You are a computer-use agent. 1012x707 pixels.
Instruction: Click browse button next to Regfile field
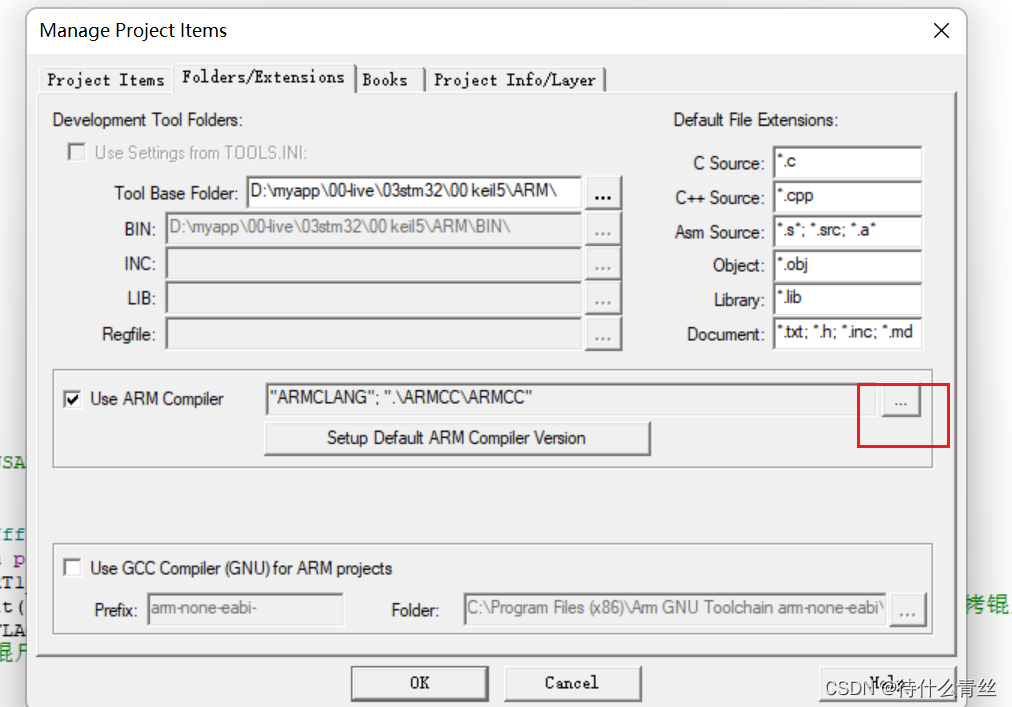pyautogui.click(x=603, y=334)
